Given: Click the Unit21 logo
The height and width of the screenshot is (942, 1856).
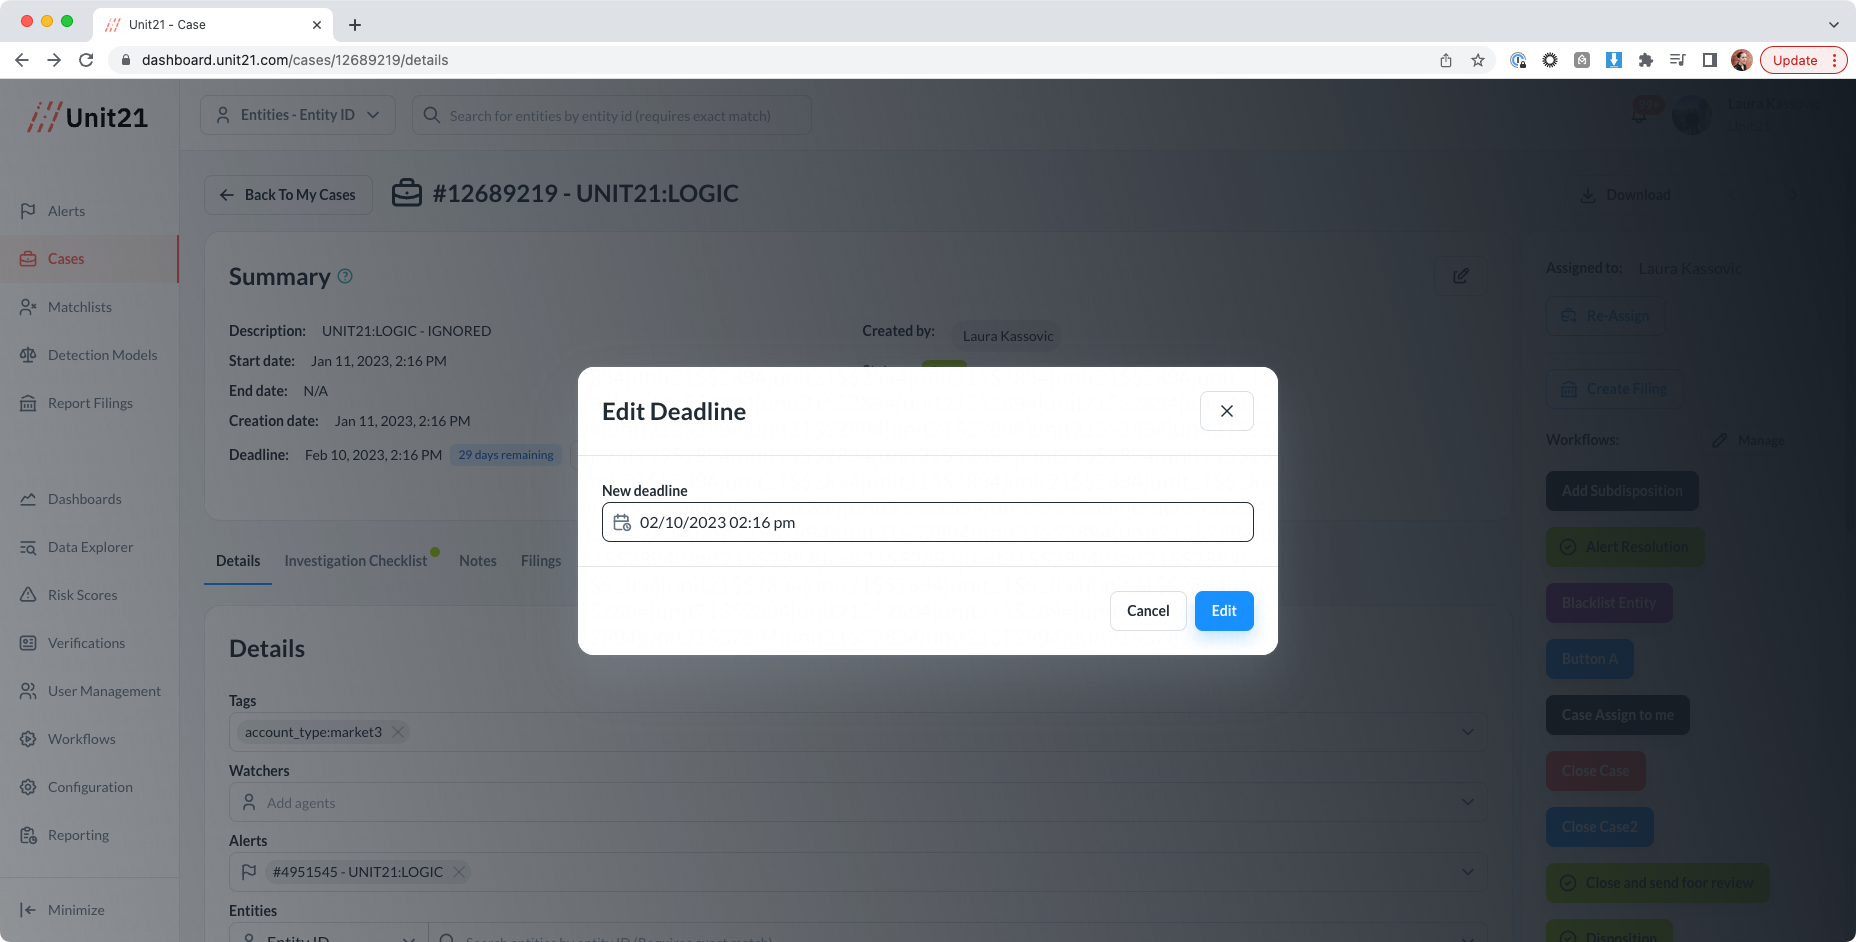Looking at the screenshot, I should 88,117.
